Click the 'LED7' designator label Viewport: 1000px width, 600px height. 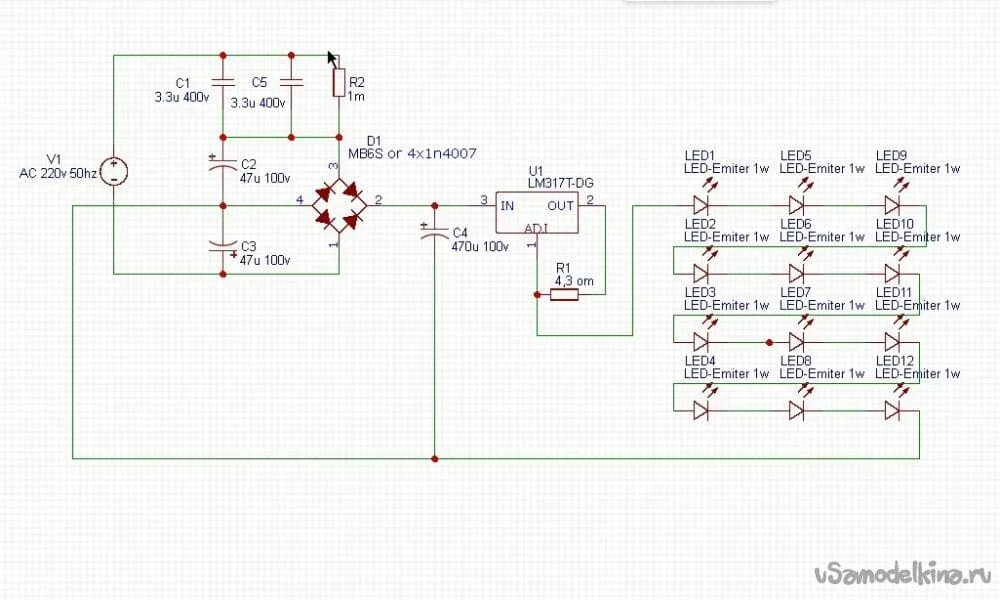pos(795,292)
